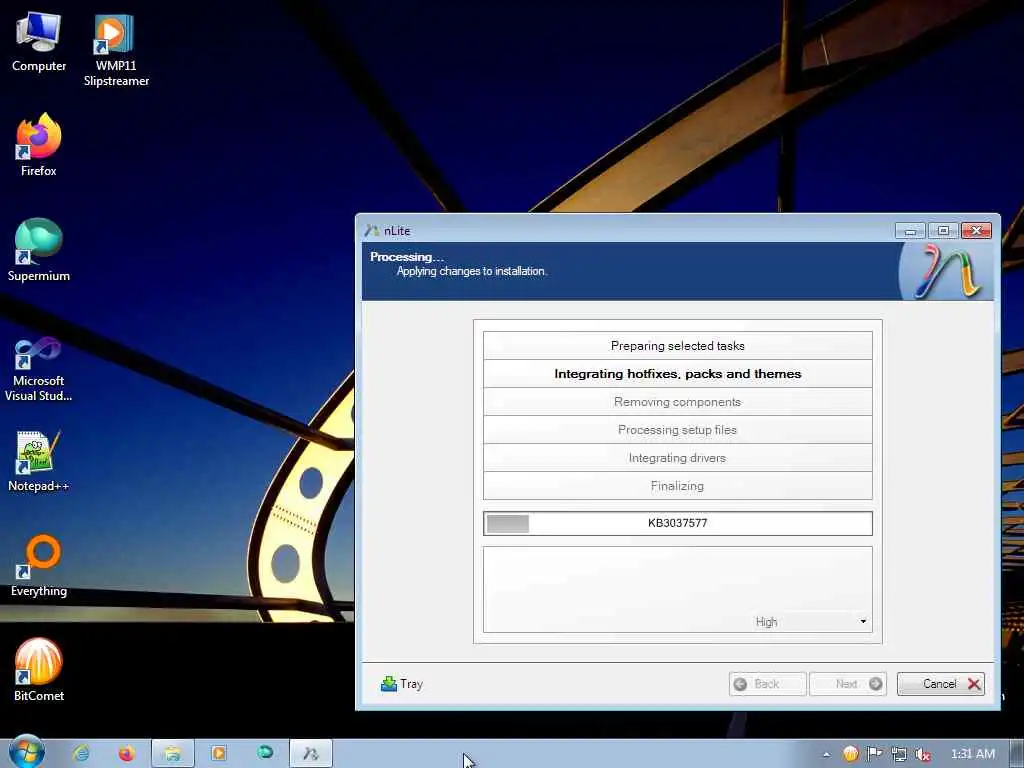
Task: Minimize the nLite window
Action: point(910,231)
